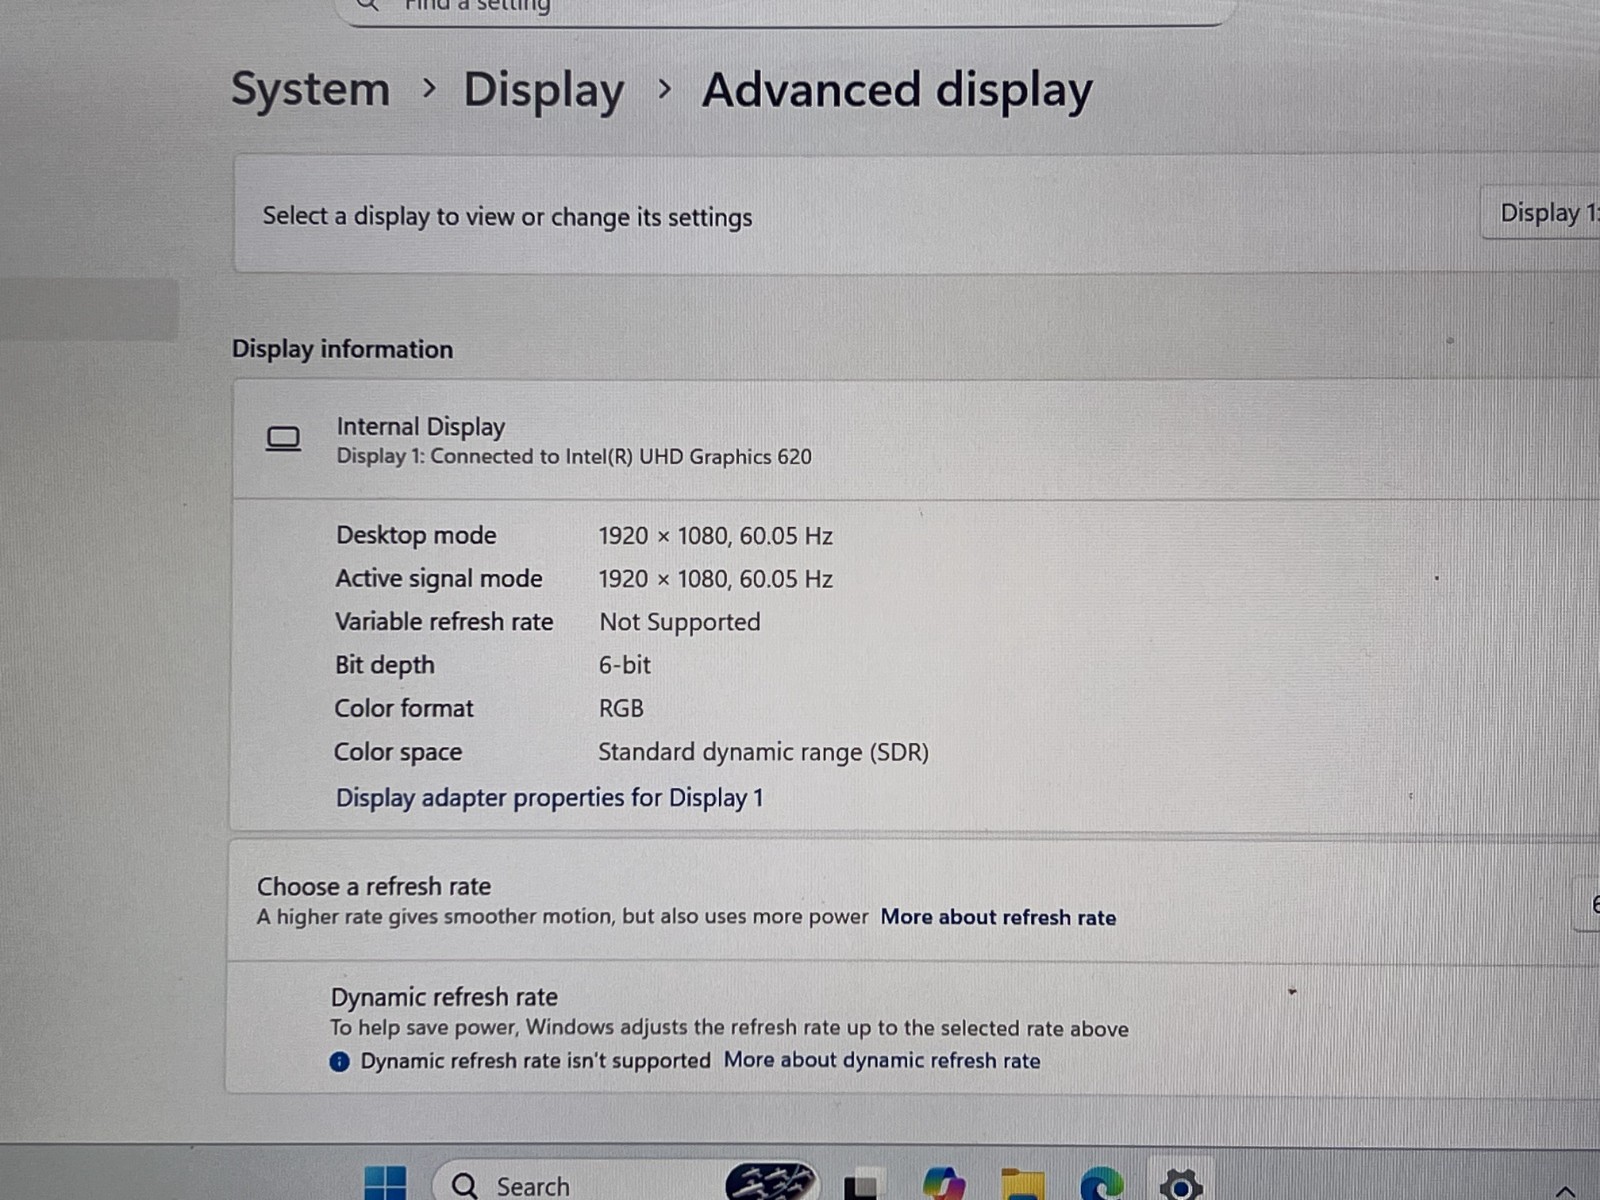Launch Microsoft Edge from the taskbar
This screenshot has height=1200, width=1600.
(x=1102, y=1184)
